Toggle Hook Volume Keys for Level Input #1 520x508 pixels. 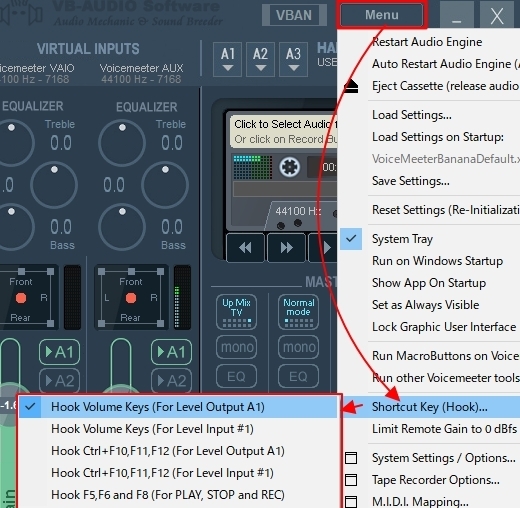click(178, 429)
